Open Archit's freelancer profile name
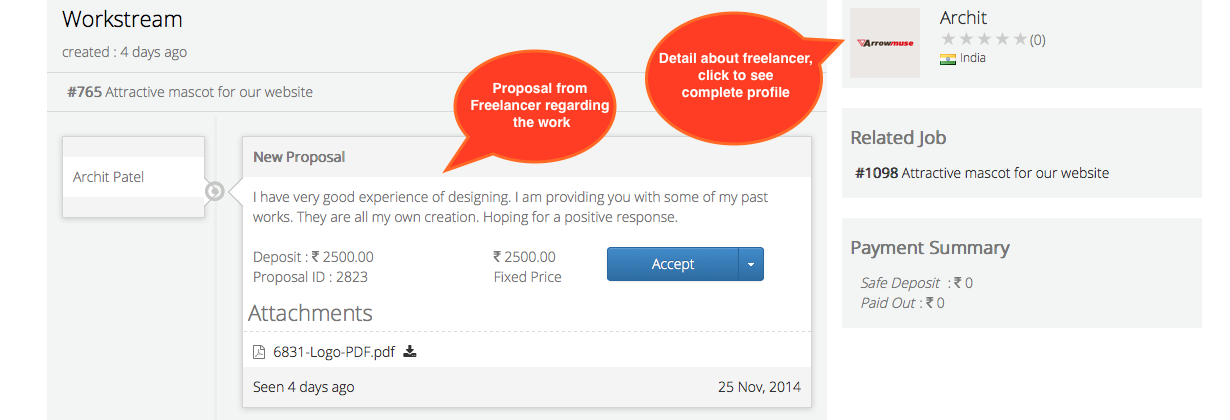Viewport: 1230px width, 420px height. pos(963,17)
